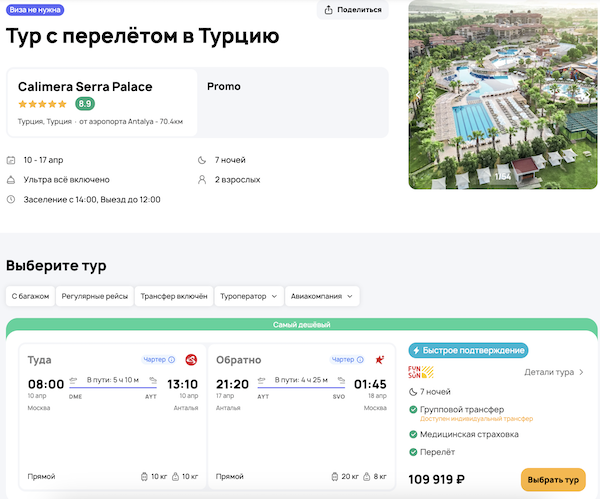Click the outbound airline logo icon
The image size is (600, 499).
coord(190,359)
